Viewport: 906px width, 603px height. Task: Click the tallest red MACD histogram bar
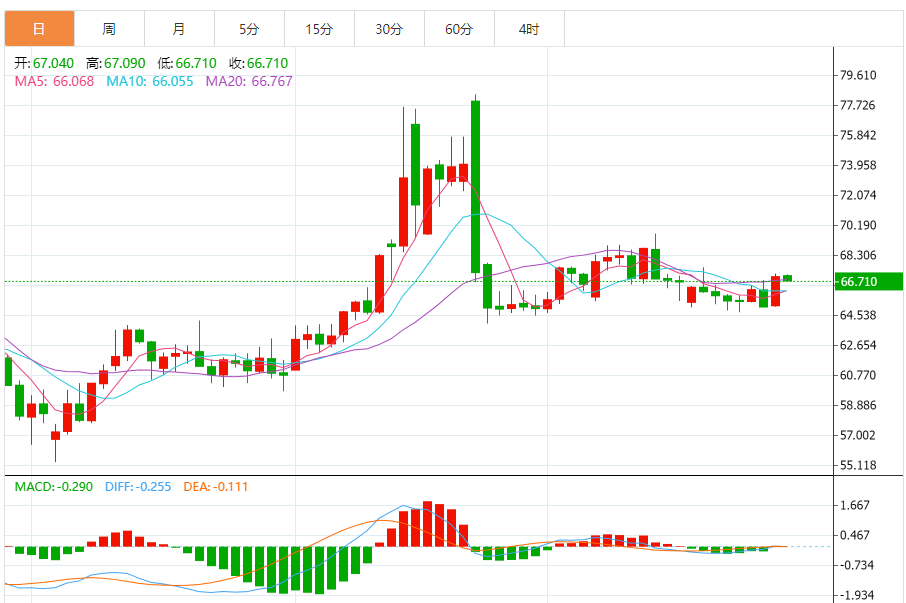tap(428, 524)
